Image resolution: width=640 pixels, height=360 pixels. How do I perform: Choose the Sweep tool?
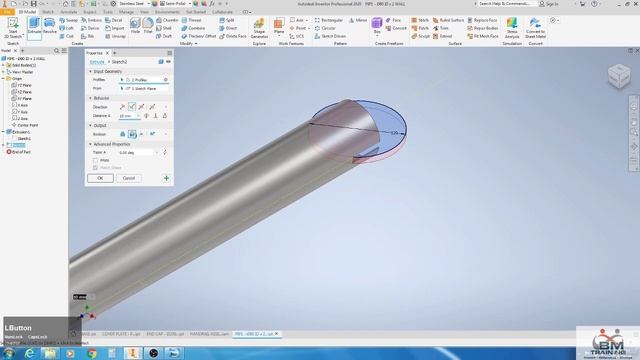click(68, 20)
